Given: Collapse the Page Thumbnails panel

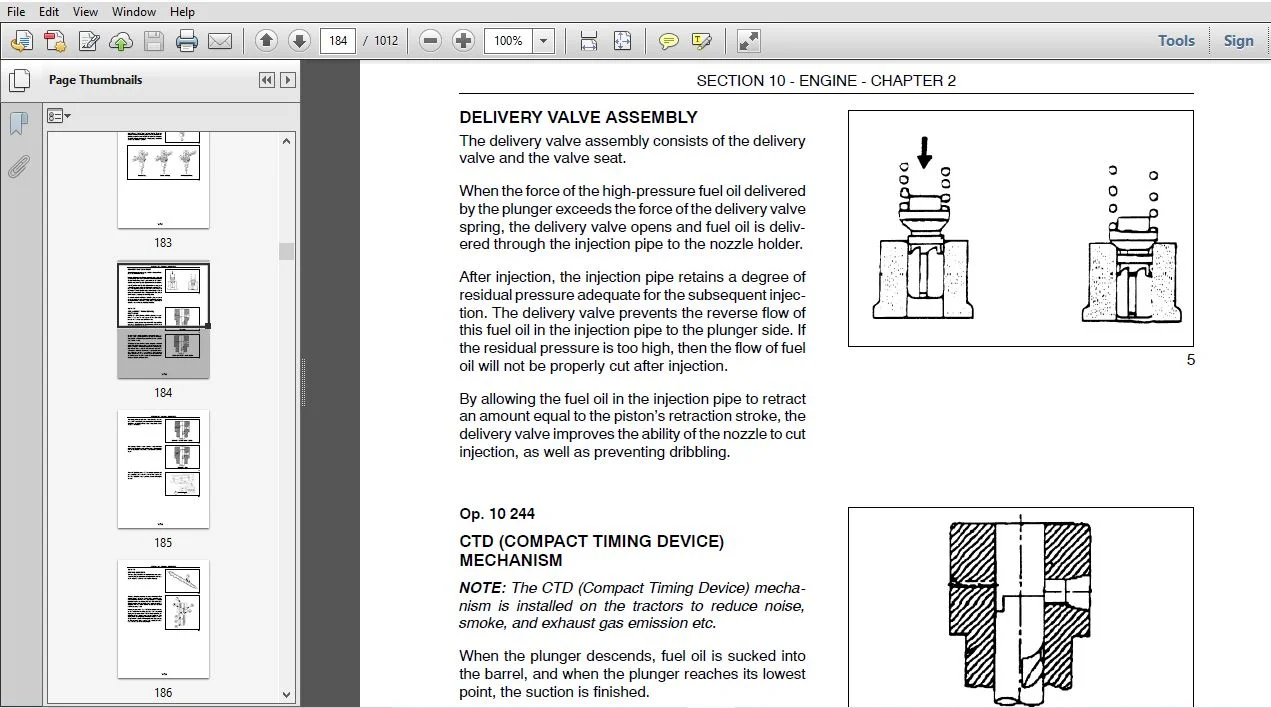Looking at the screenshot, I should [x=266, y=80].
